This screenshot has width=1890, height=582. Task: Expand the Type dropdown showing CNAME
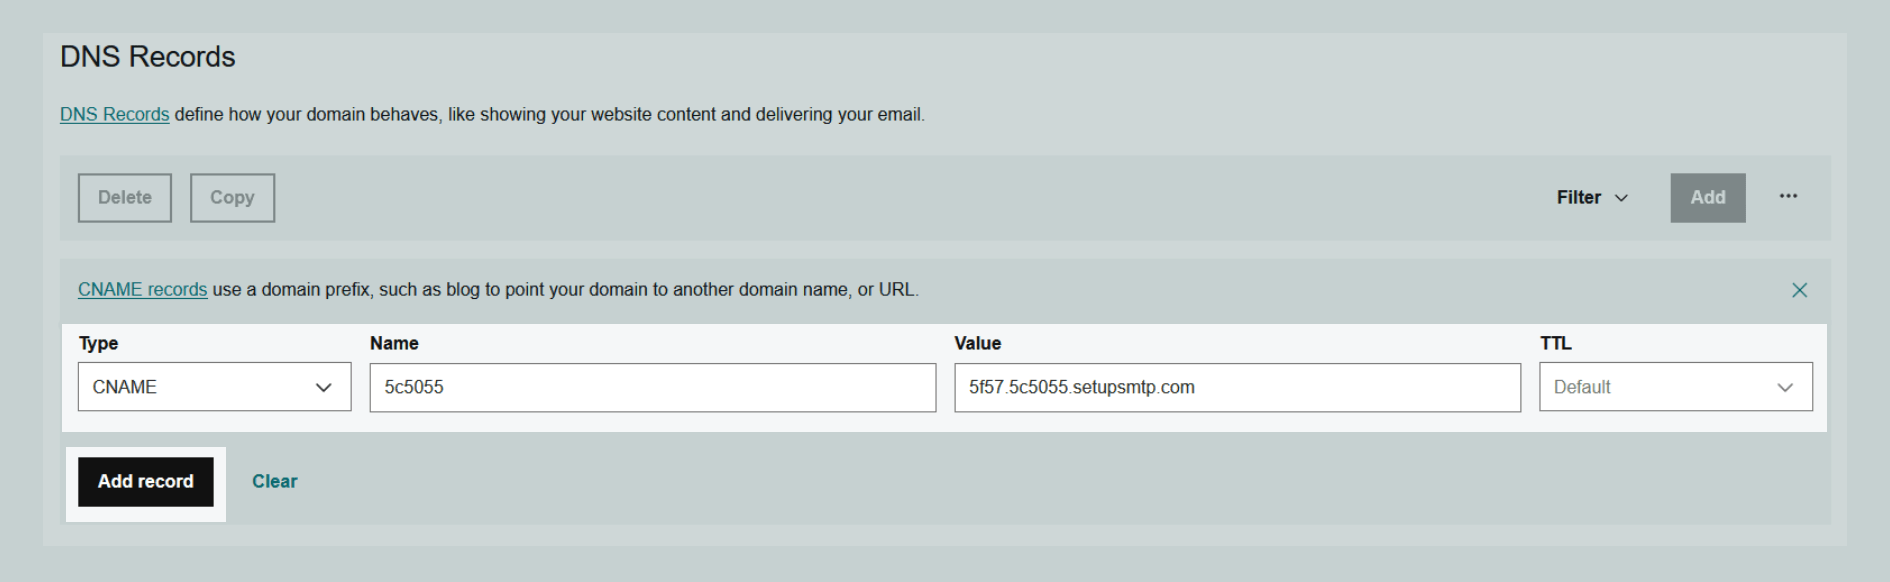click(214, 387)
